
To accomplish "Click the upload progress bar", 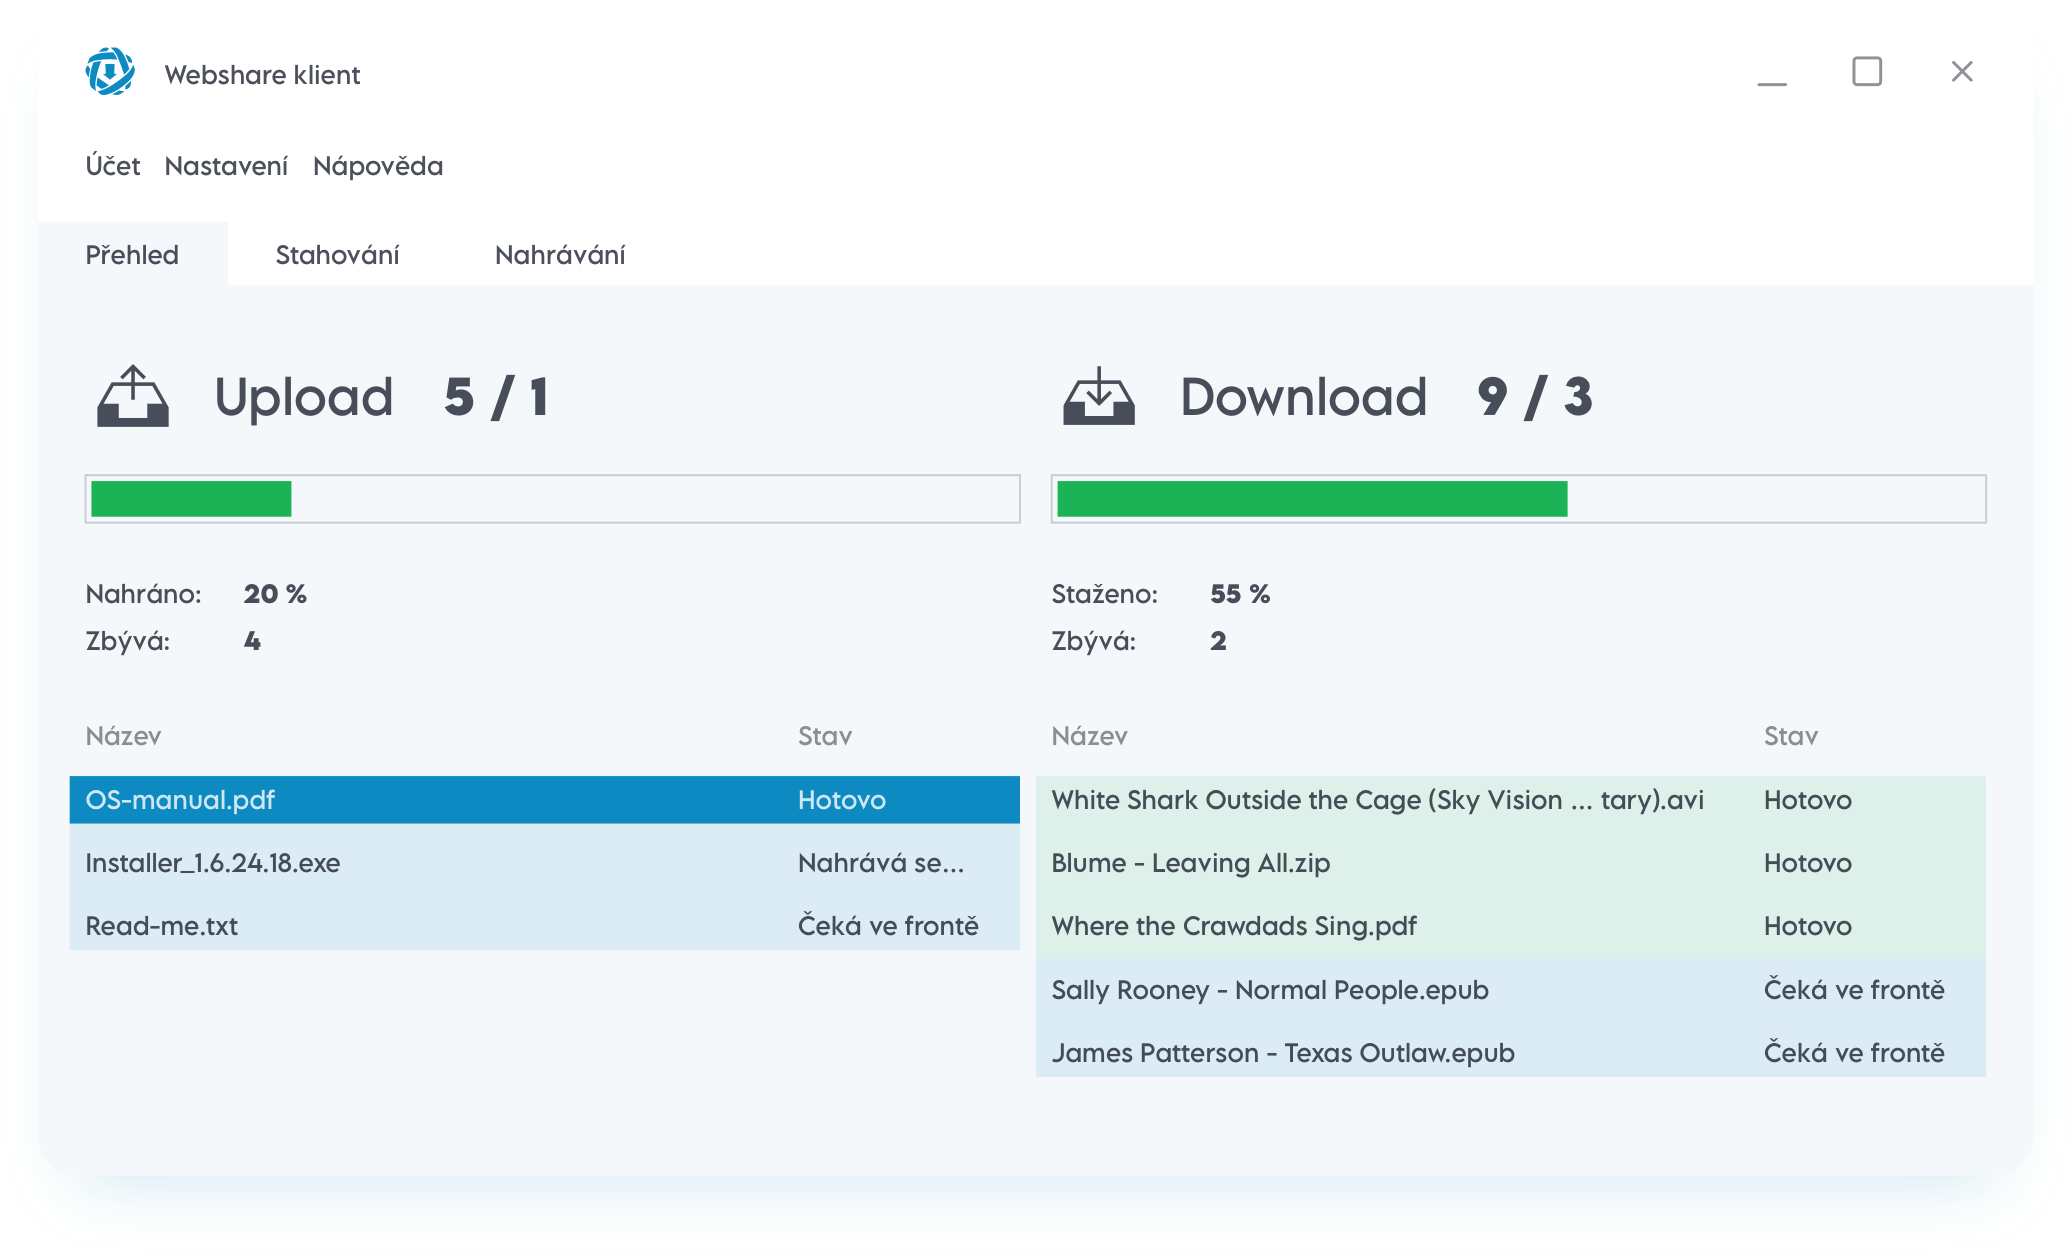I will [552, 499].
